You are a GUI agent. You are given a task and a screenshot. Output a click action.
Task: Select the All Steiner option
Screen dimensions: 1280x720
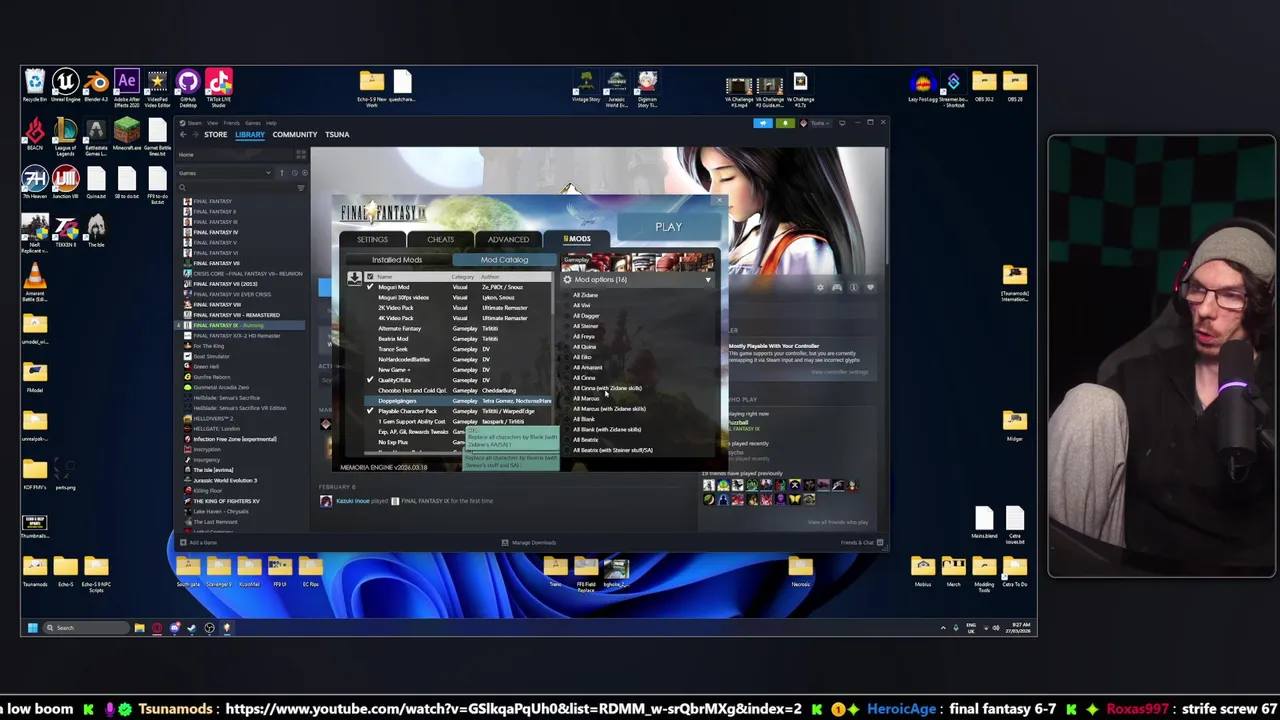click(x=586, y=326)
